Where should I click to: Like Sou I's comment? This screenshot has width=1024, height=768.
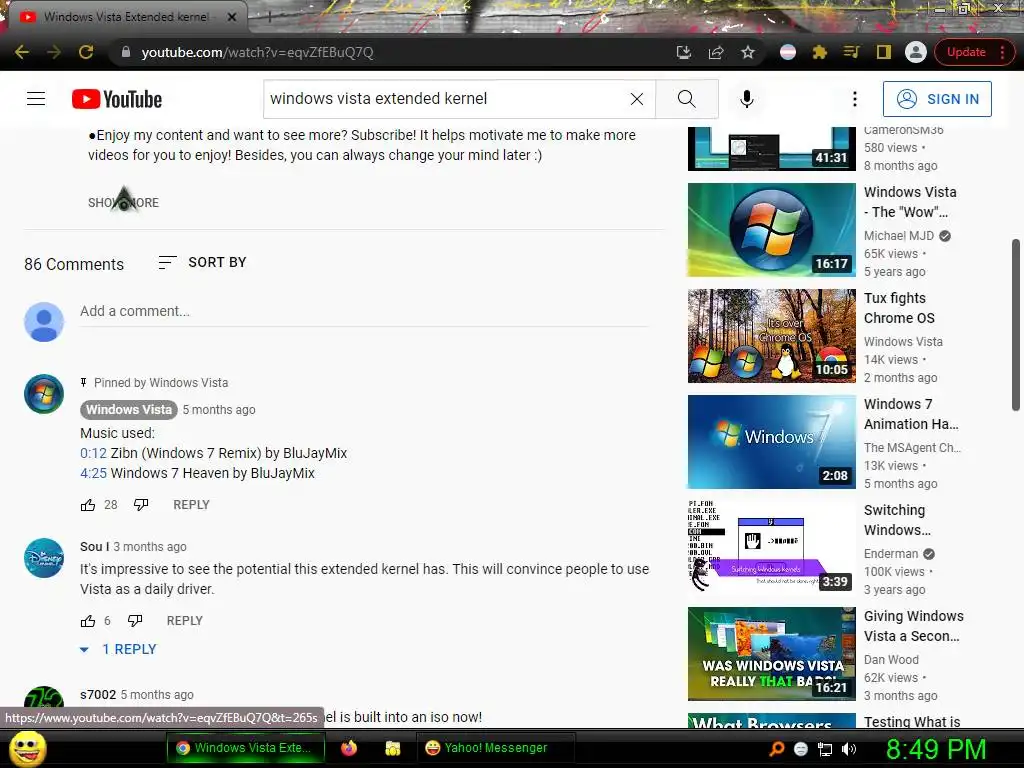(88, 621)
